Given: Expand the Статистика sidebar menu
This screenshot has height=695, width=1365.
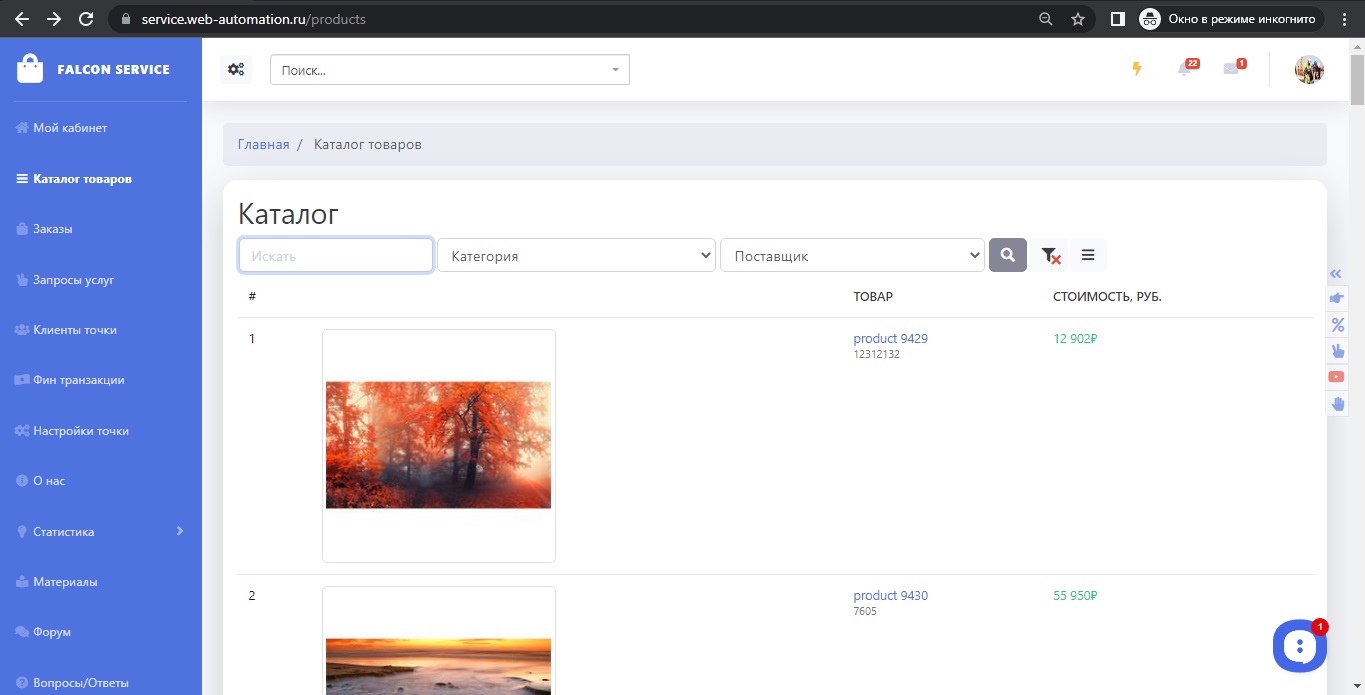Looking at the screenshot, I should [100, 531].
